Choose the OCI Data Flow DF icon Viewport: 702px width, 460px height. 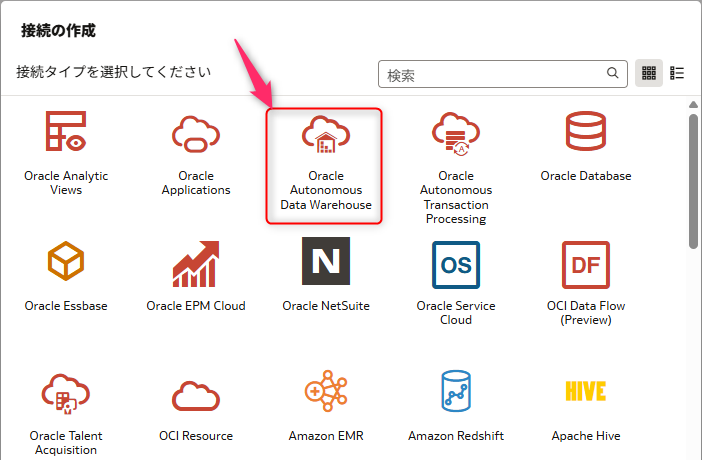click(586, 265)
